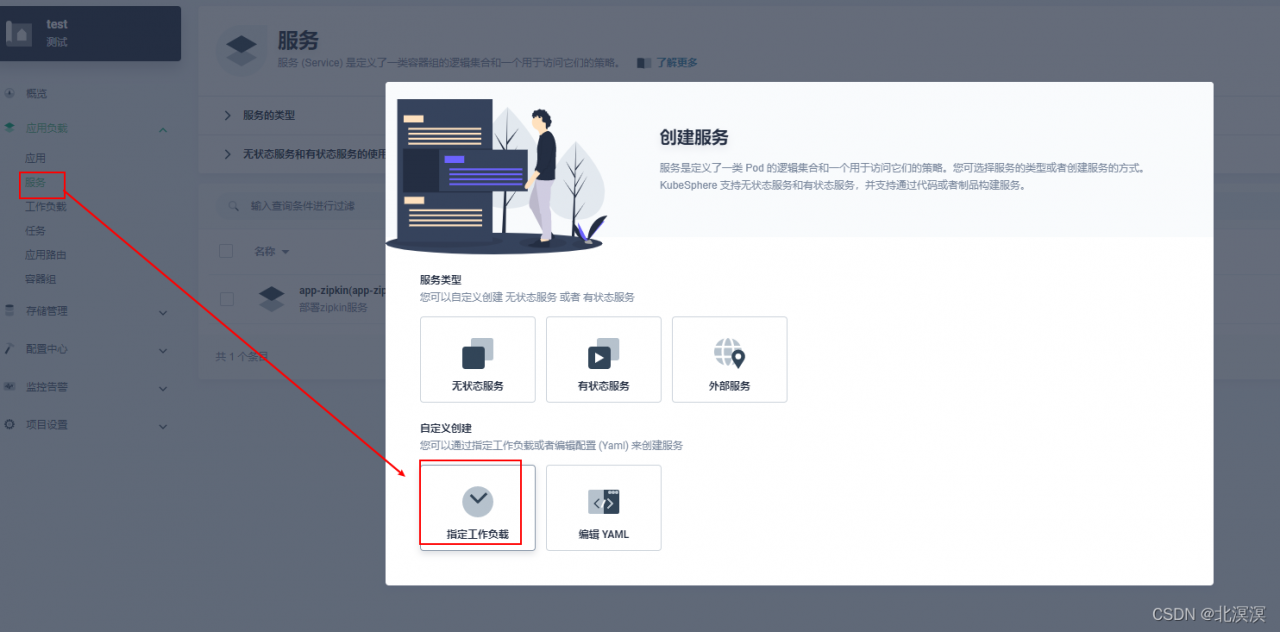Select the 无状态服务 stateless service card
The width and height of the screenshot is (1280, 632).
(478, 360)
